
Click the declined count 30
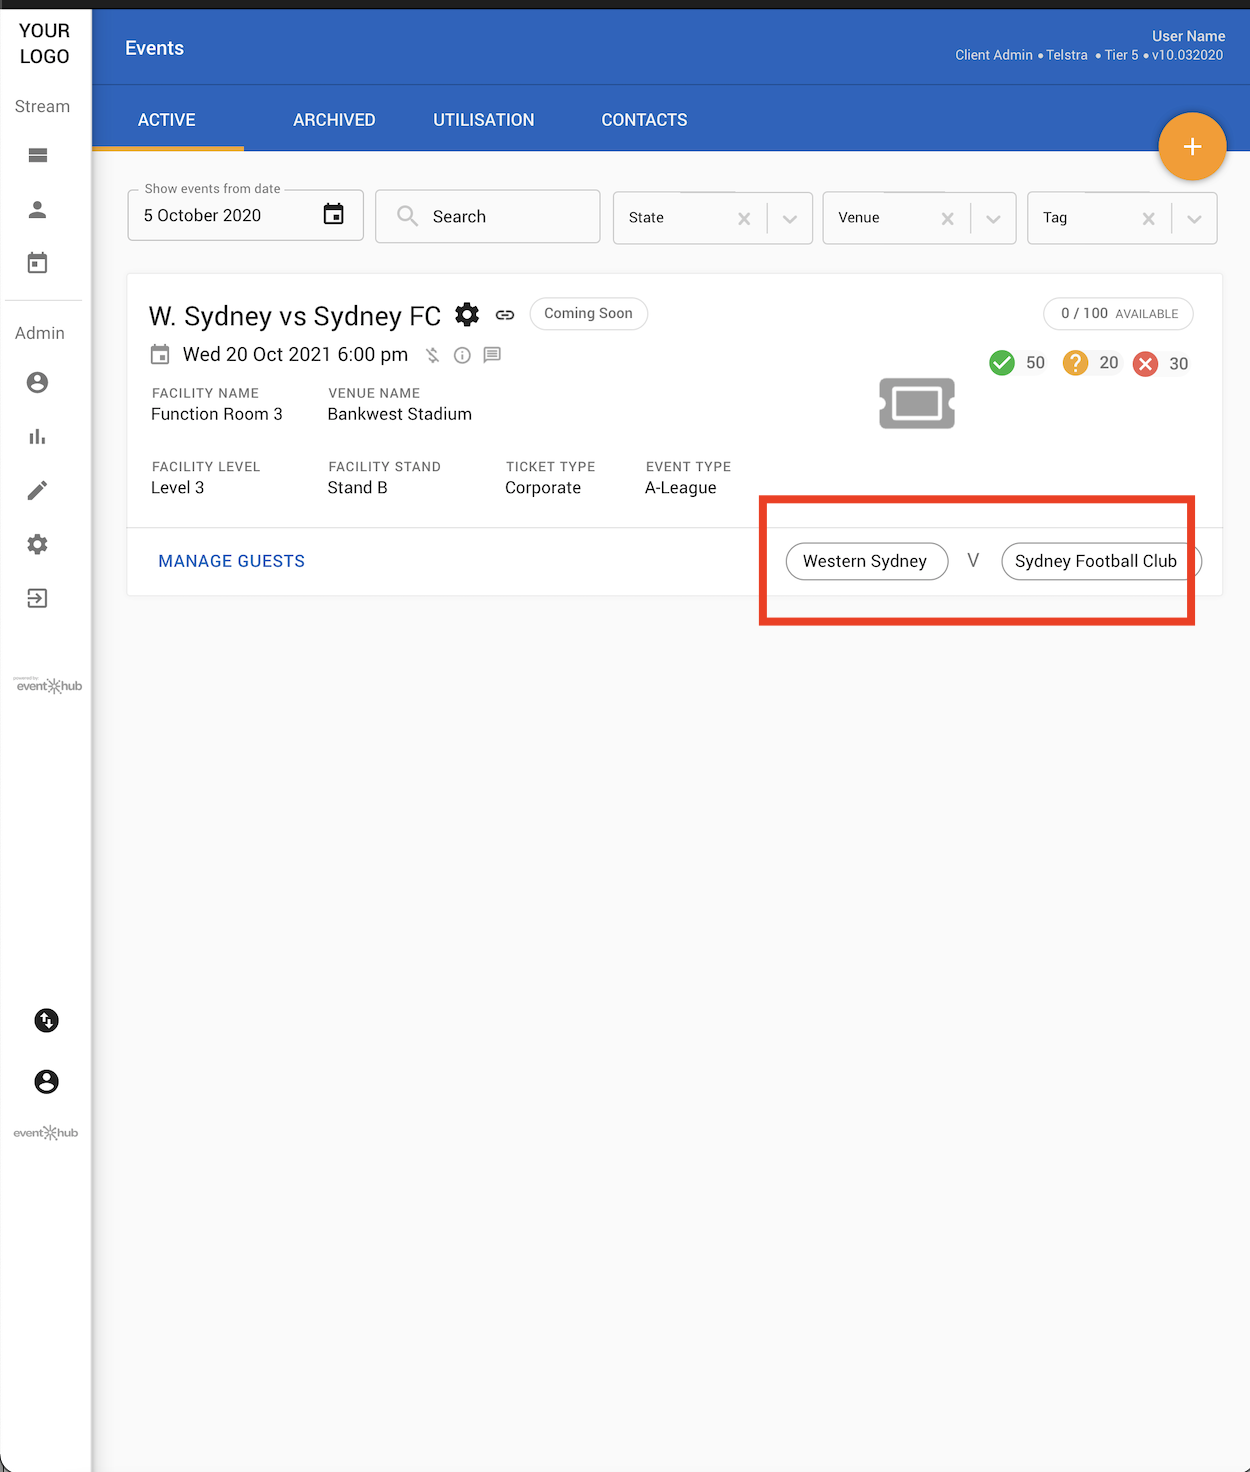click(1179, 364)
